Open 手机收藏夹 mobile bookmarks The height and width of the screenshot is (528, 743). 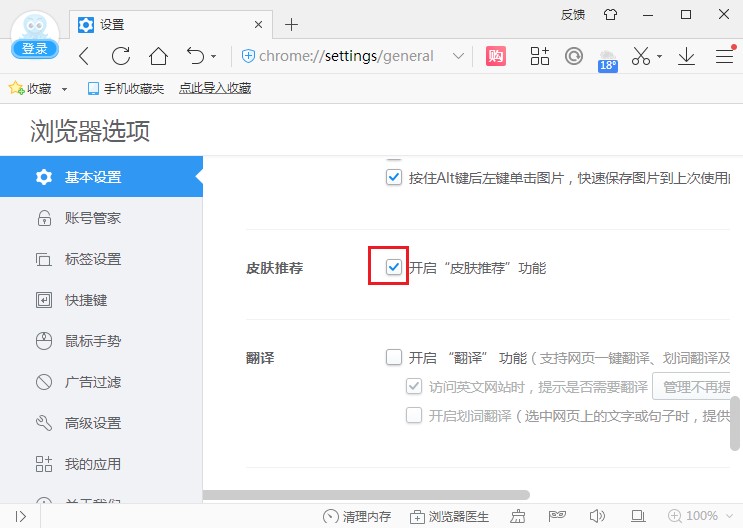(126, 88)
